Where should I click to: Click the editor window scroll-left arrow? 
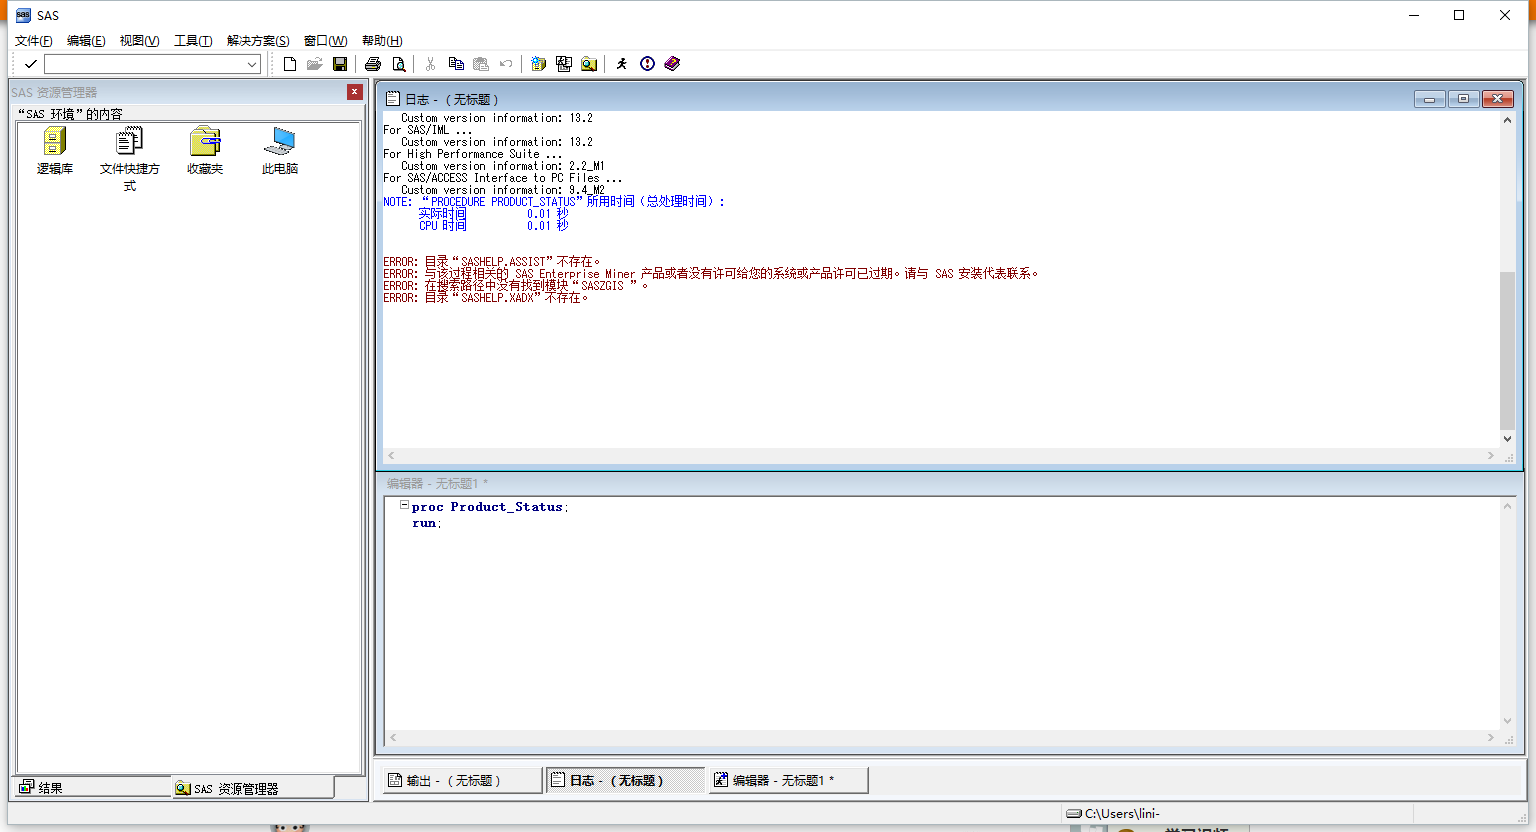tap(393, 738)
